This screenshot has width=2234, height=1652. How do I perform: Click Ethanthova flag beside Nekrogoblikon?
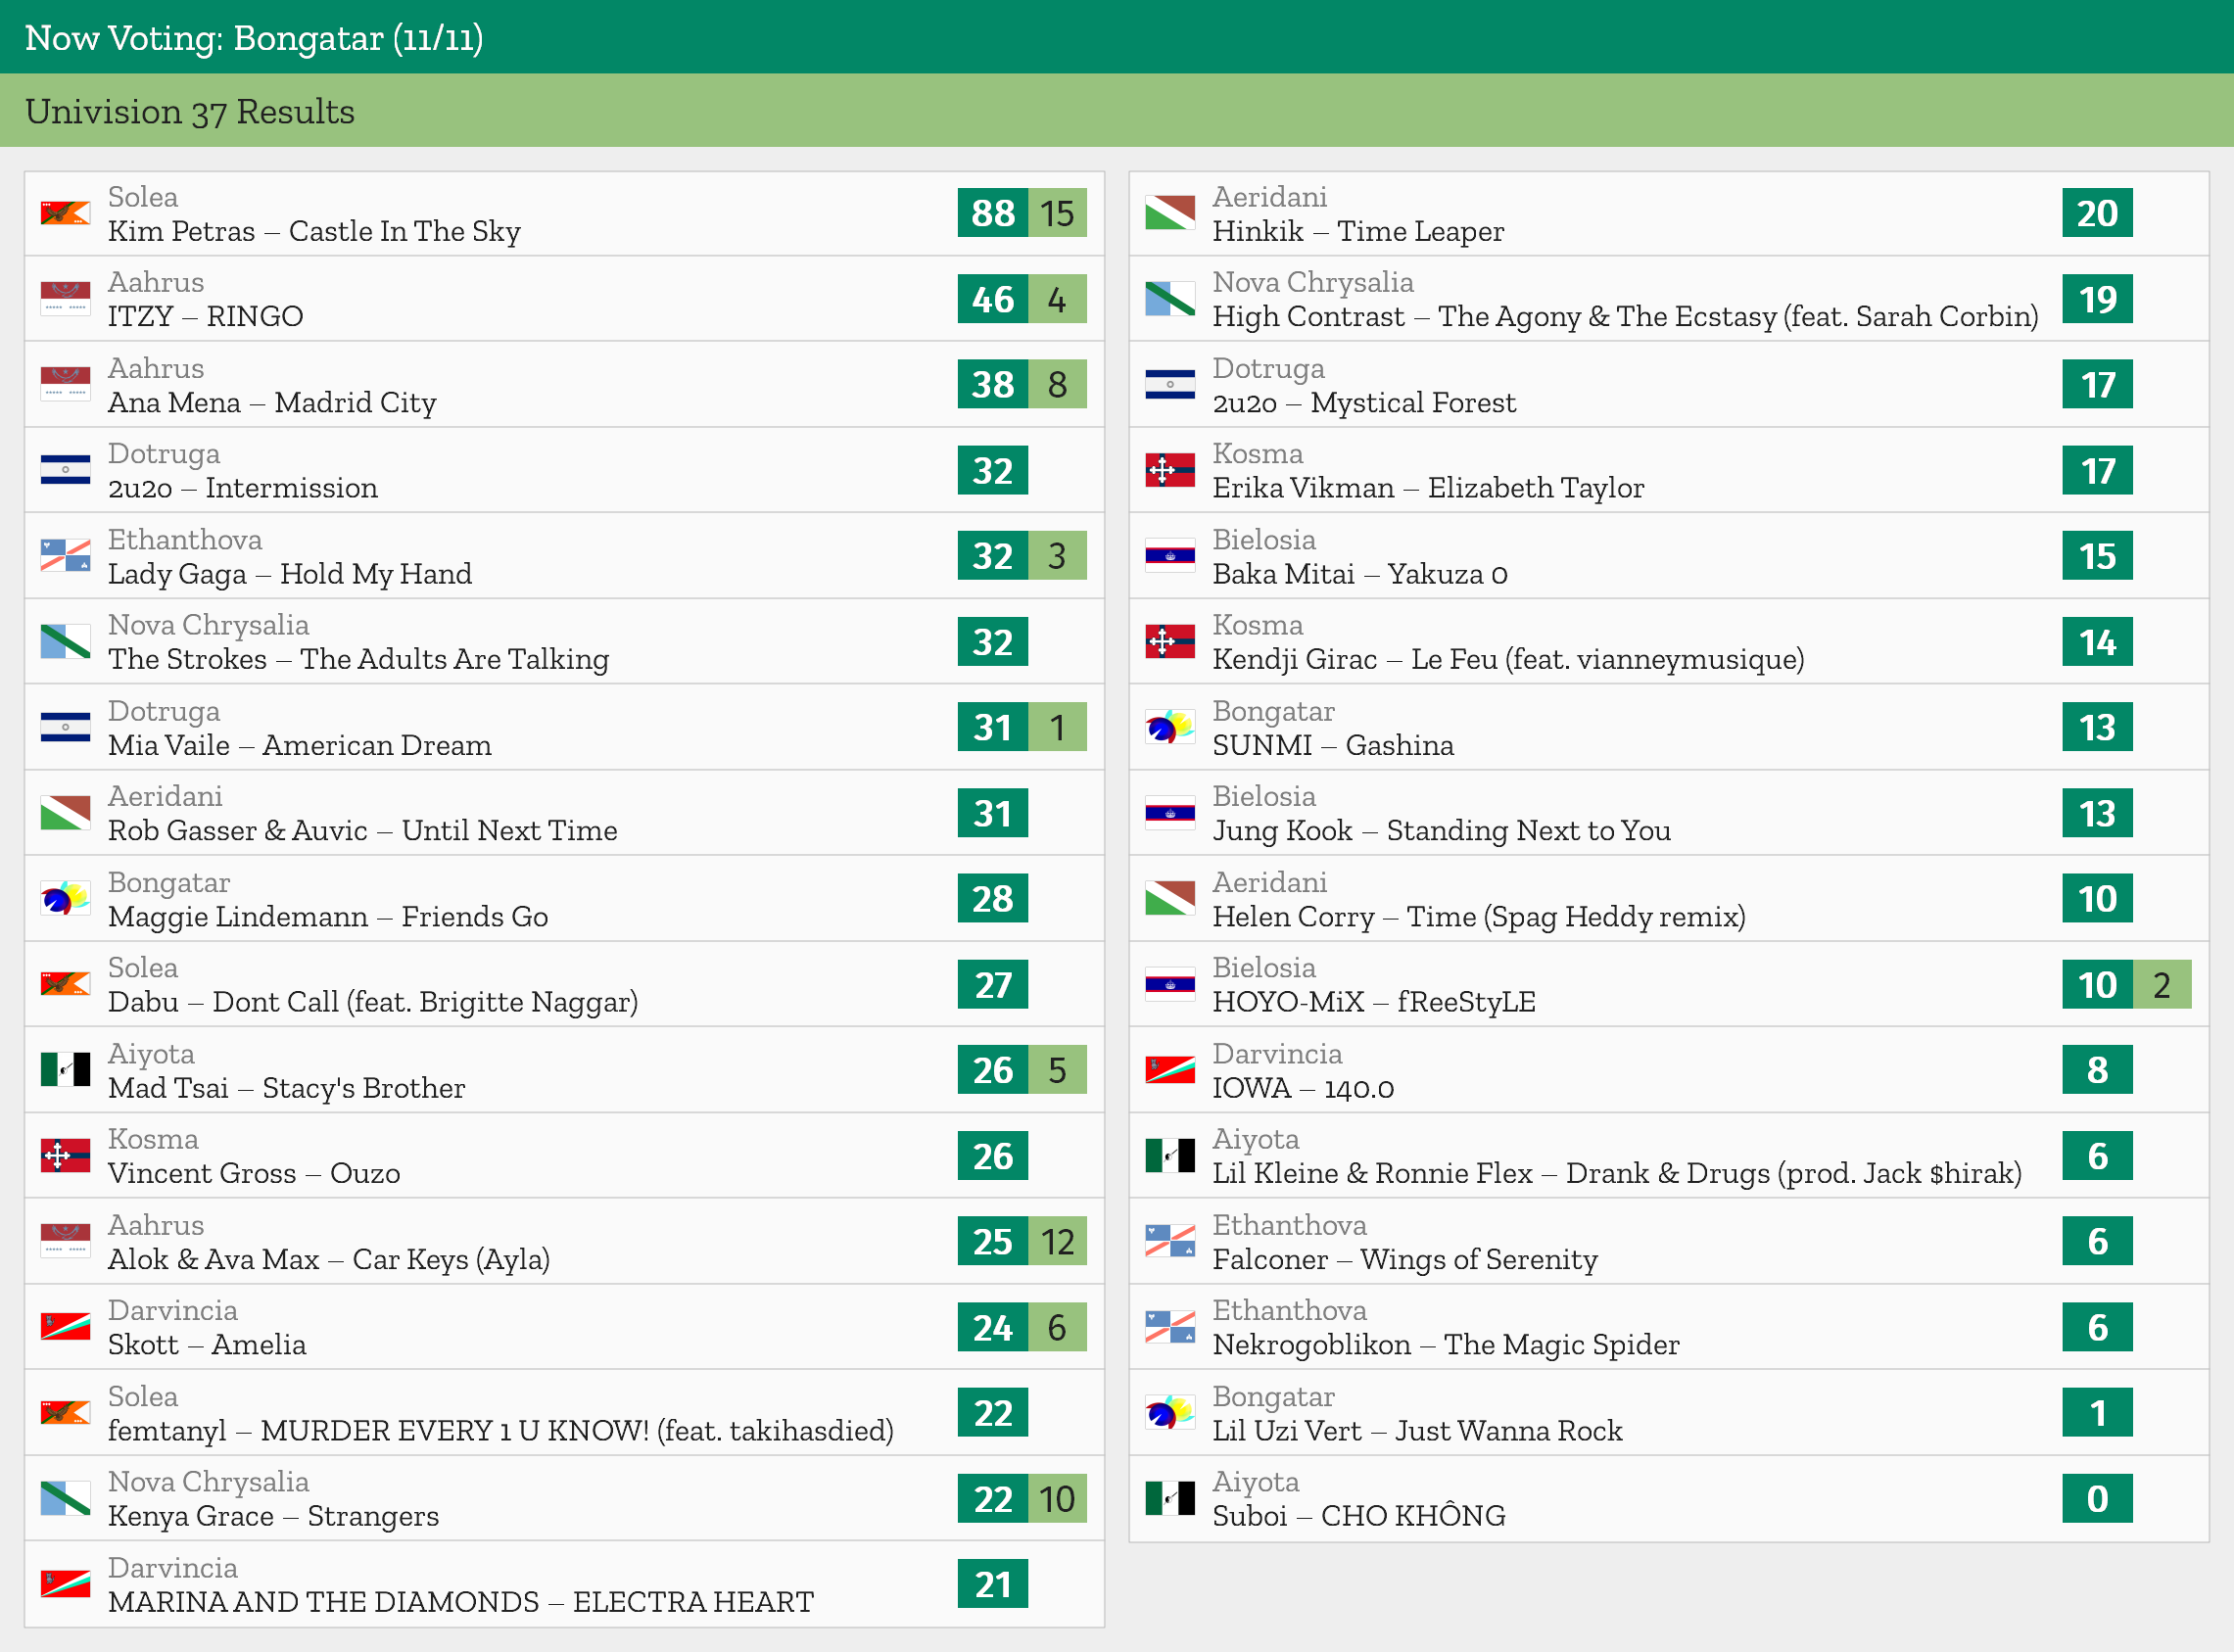[1170, 1327]
